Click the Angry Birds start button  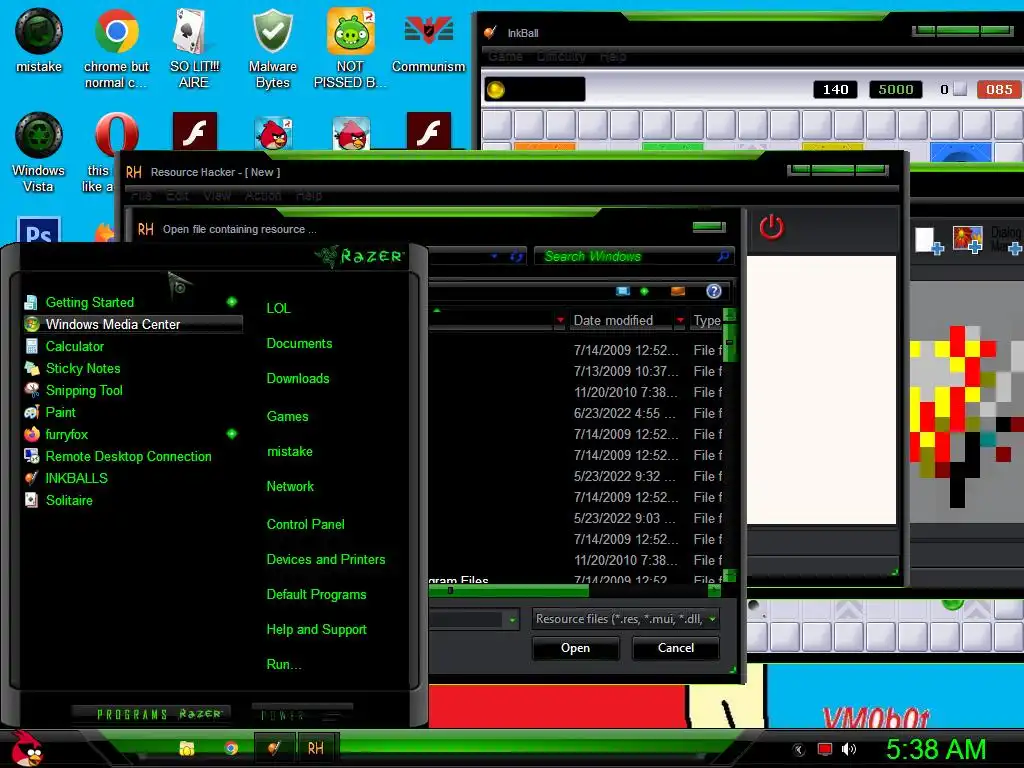pyautogui.click(x=27, y=748)
